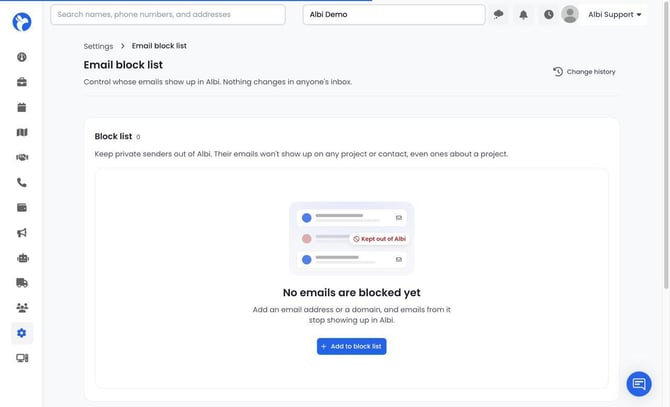
Task: Go back to Settings breadcrumb
Action: (98, 46)
